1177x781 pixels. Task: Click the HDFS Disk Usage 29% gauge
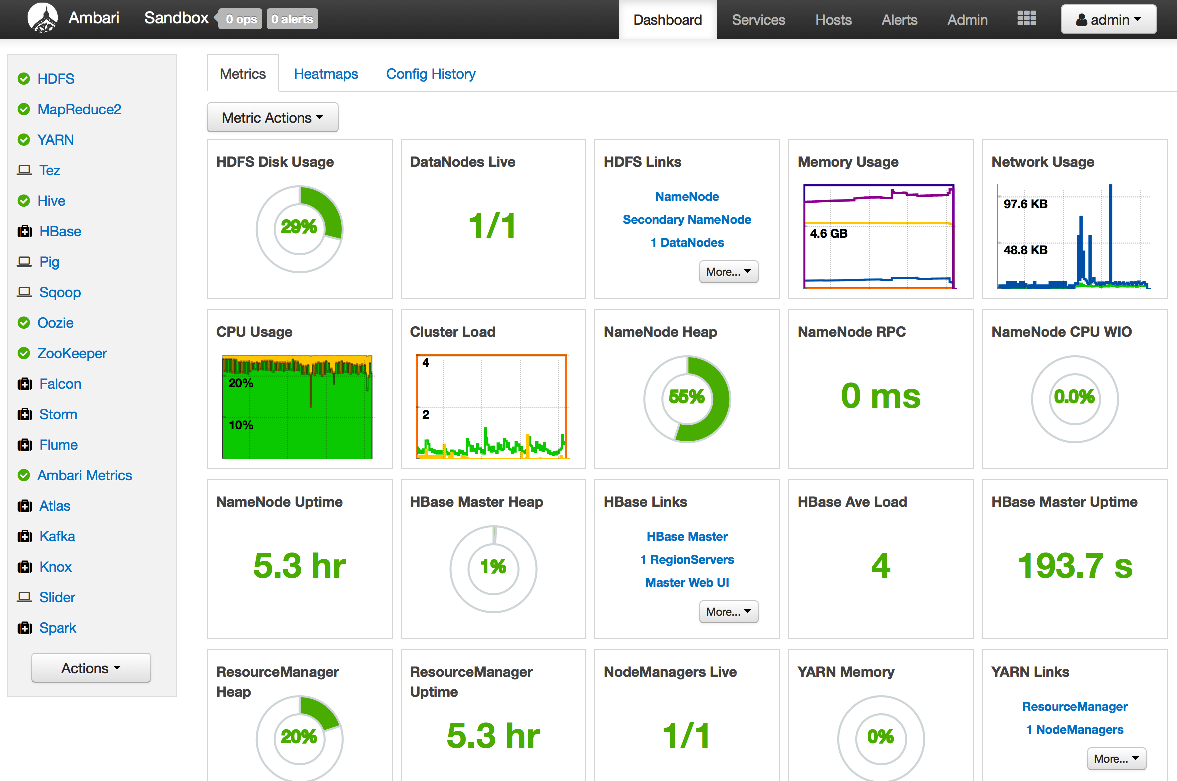[300, 228]
